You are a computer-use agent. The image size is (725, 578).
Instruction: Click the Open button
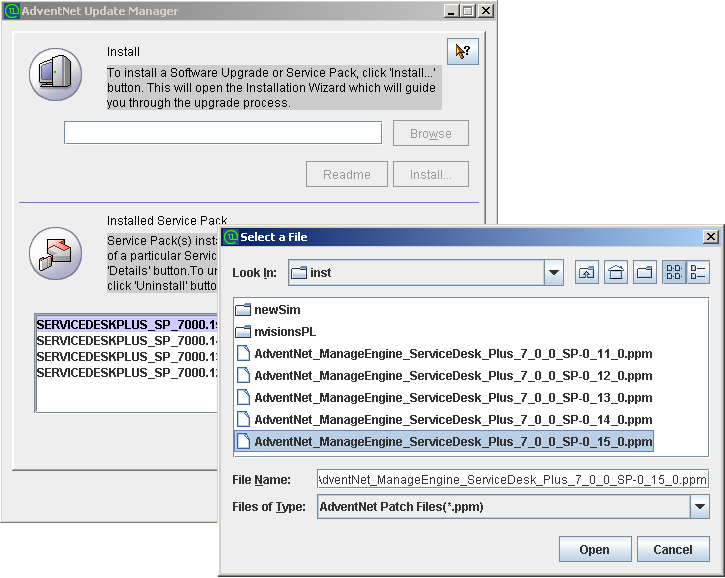(595, 549)
